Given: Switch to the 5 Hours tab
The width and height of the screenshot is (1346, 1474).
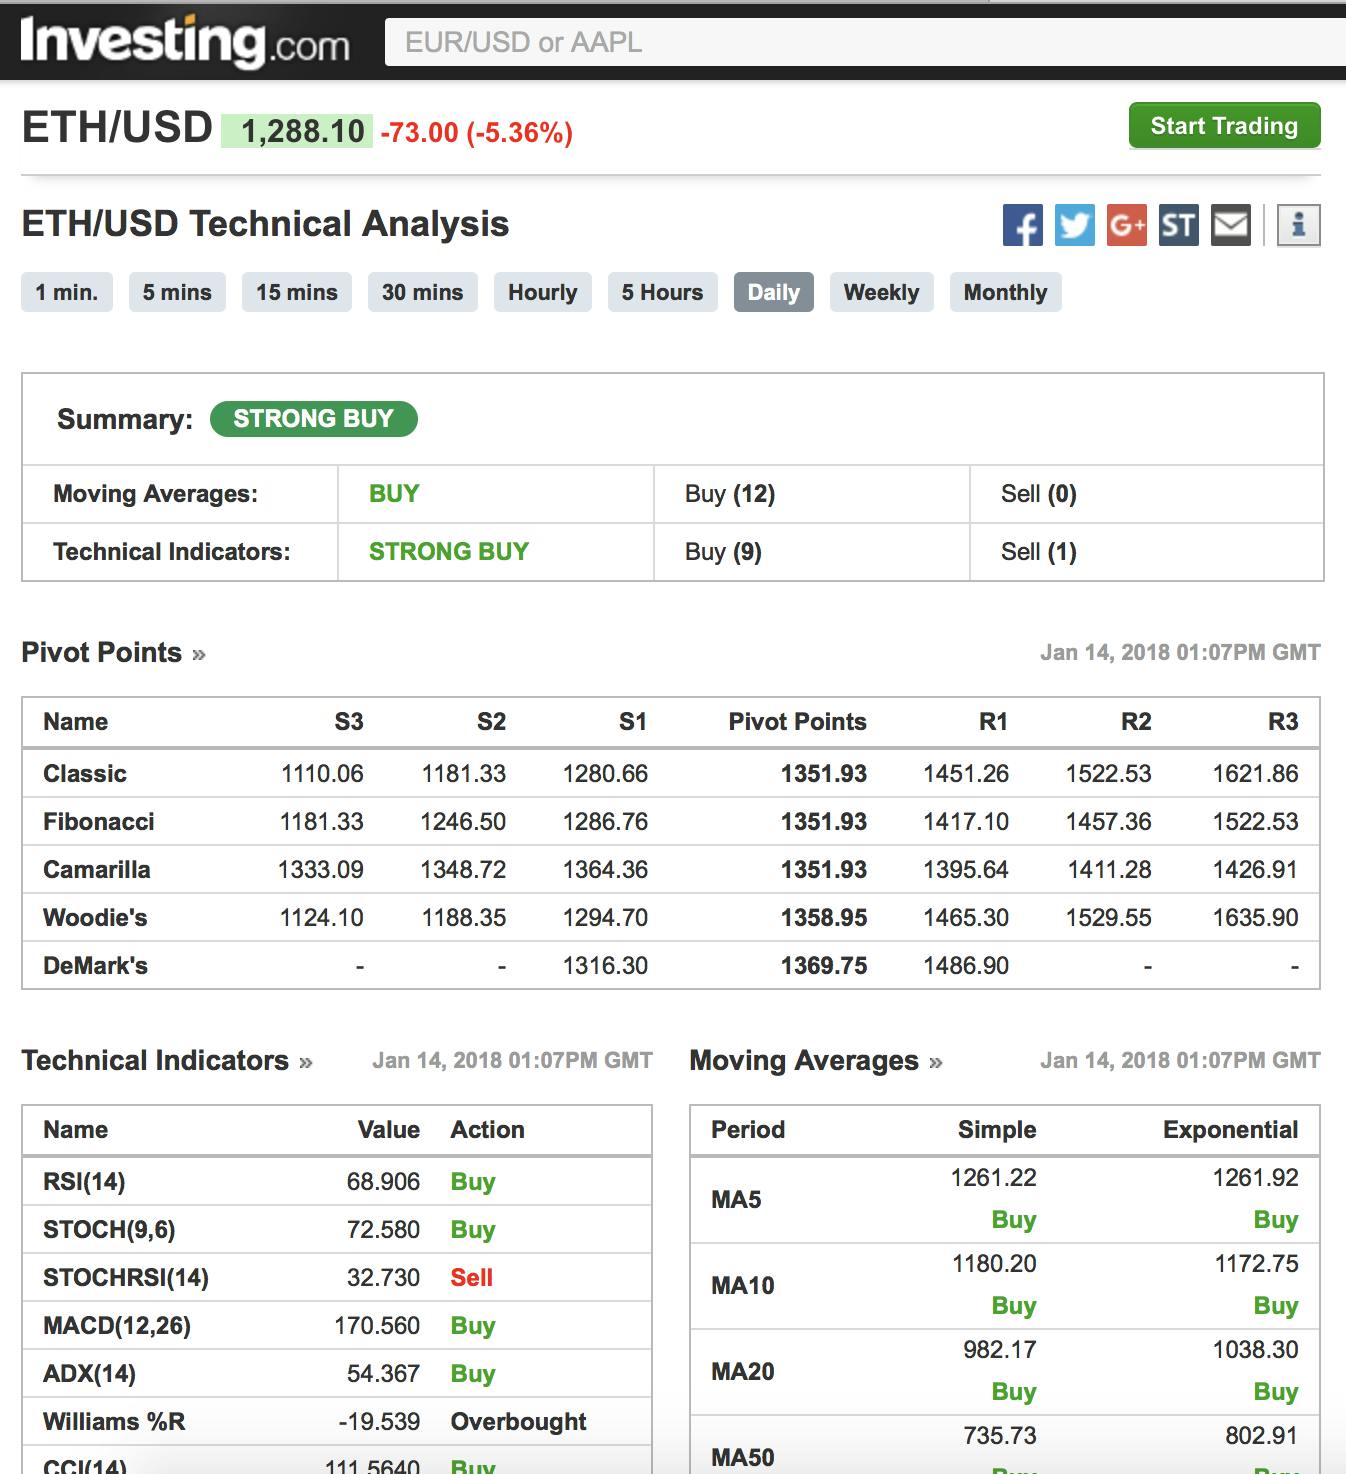Looking at the screenshot, I should [x=661, y=292].
